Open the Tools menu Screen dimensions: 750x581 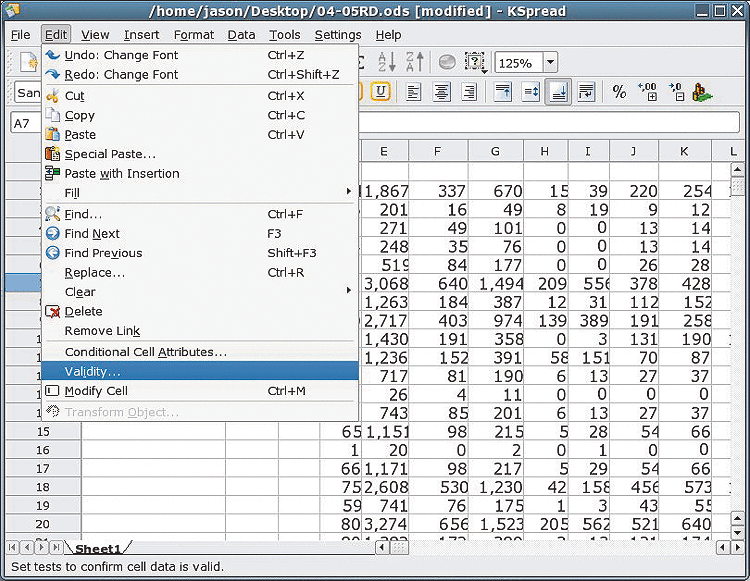click(x=285, y=35)
